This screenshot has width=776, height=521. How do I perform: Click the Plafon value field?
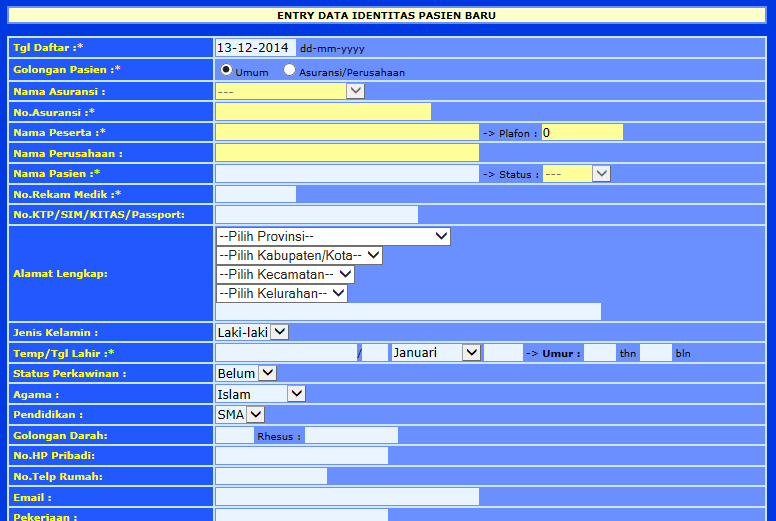pos(582,133)
